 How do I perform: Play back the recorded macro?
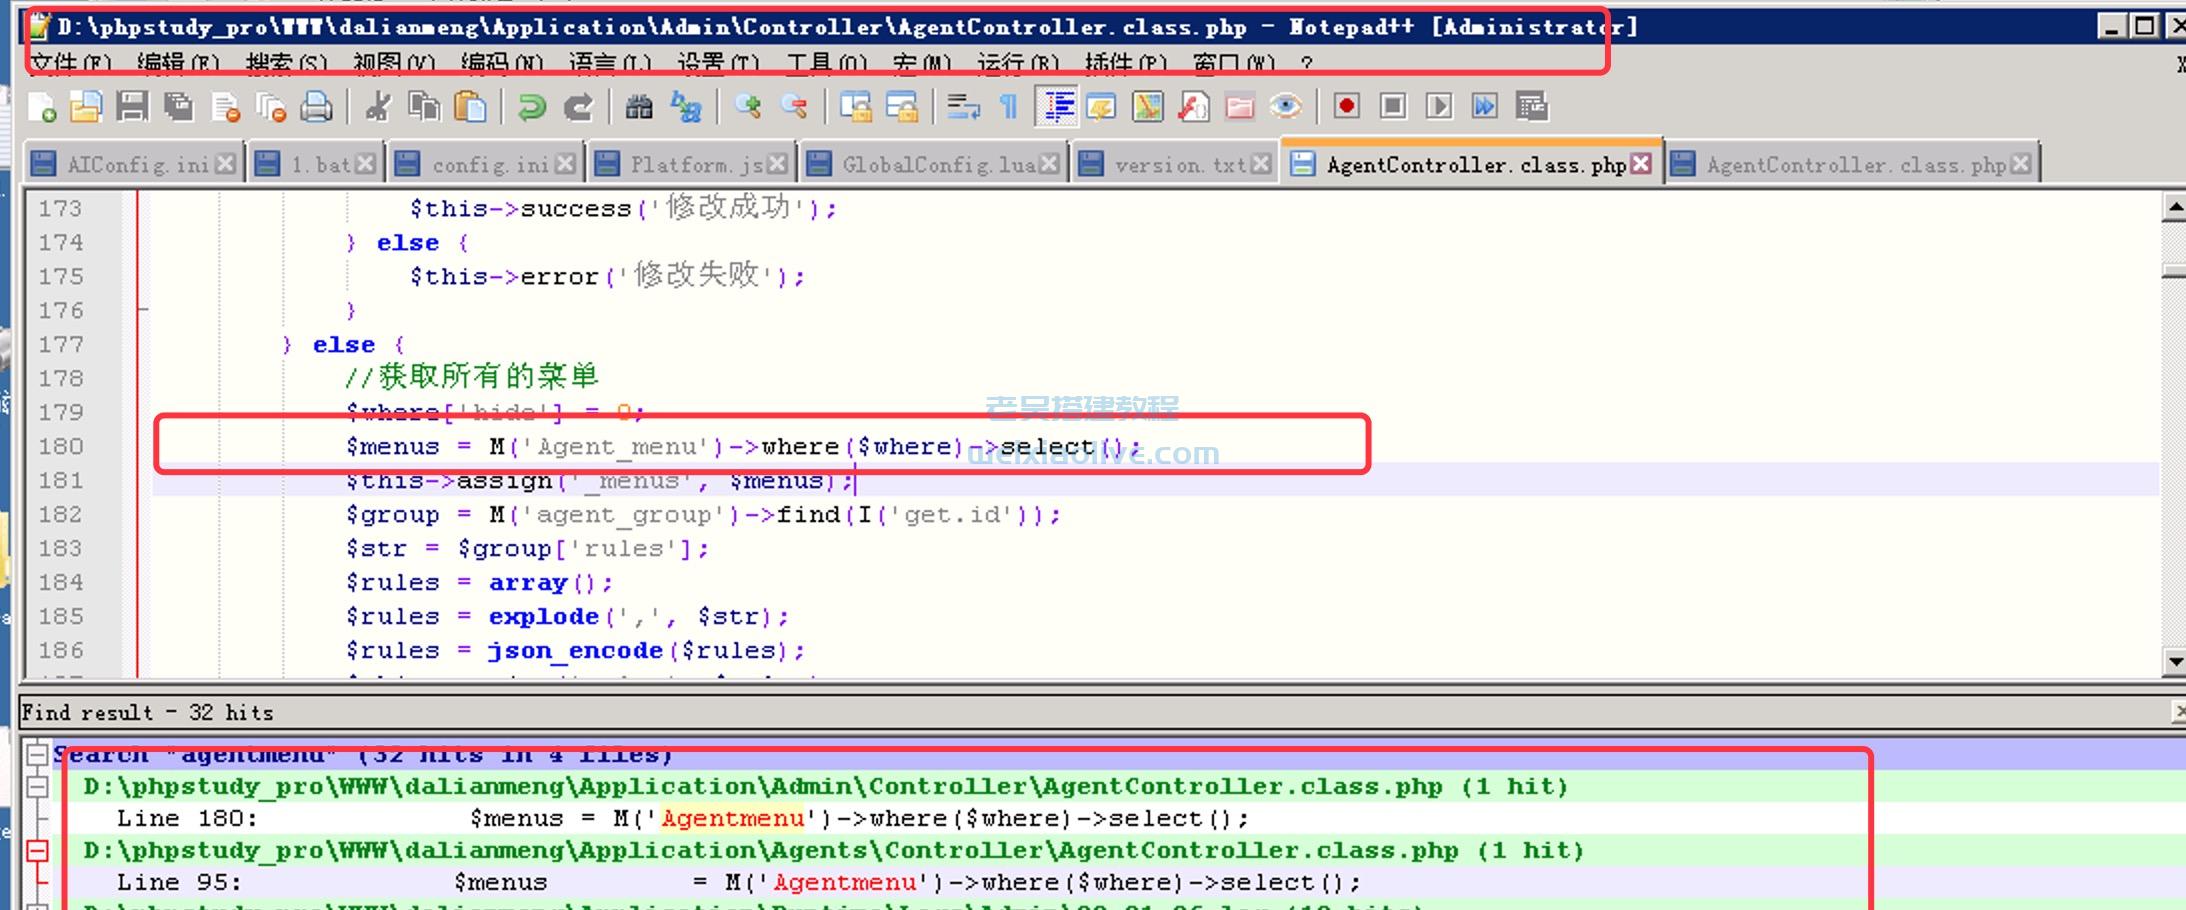[x=1439, y=106]
